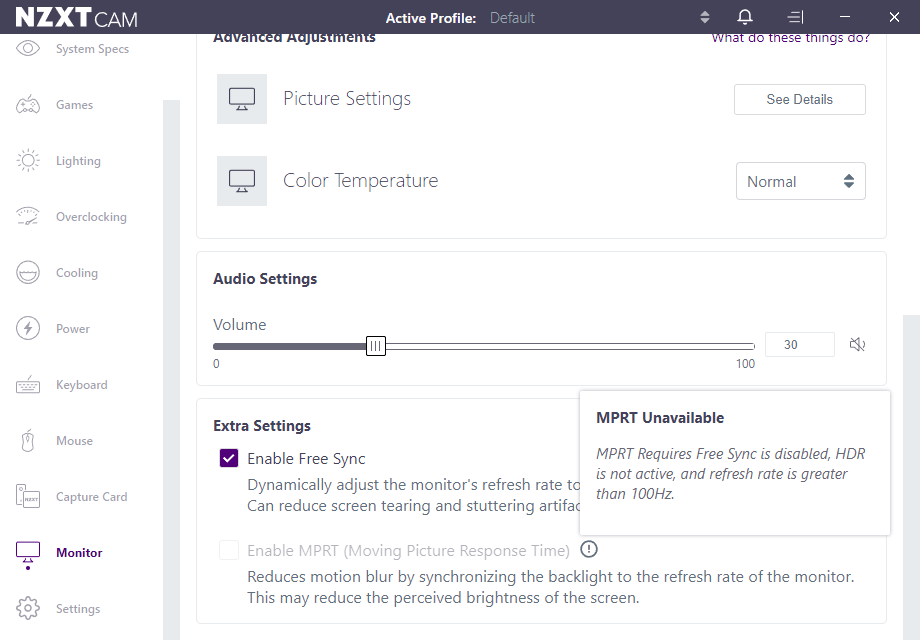Toggle the Enable MPRT checkbox
The height and width of the screenshot is (640, 920).
[x=228, y=549]
